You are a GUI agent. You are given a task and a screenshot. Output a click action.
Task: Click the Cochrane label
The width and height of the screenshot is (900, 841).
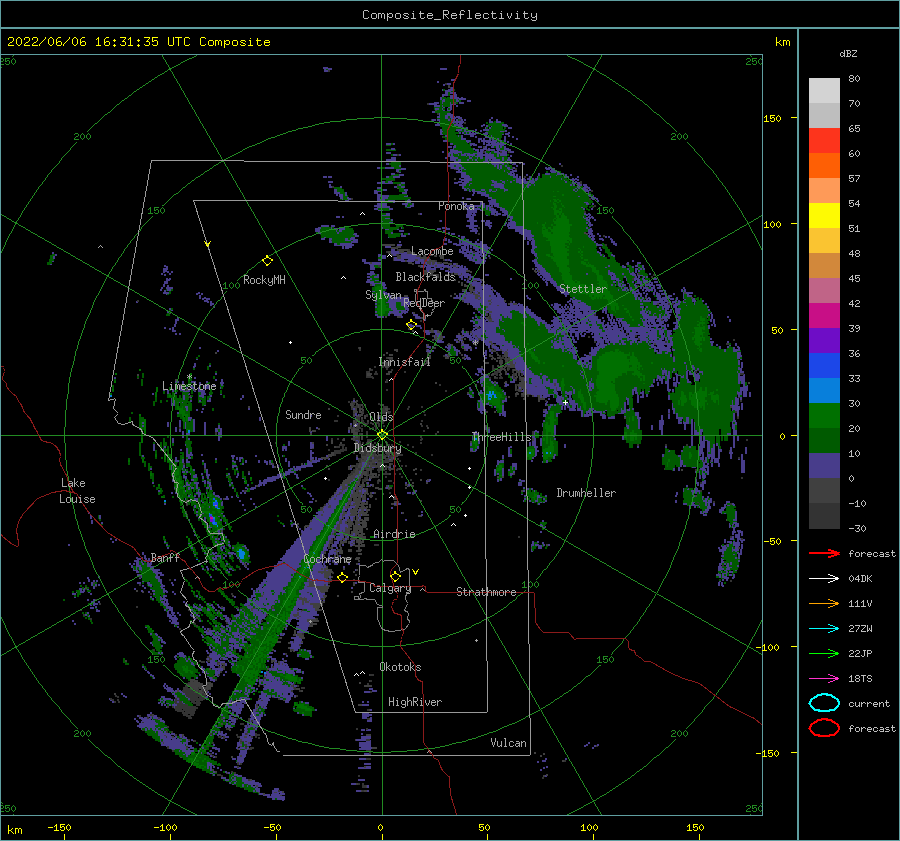(327, 559)
